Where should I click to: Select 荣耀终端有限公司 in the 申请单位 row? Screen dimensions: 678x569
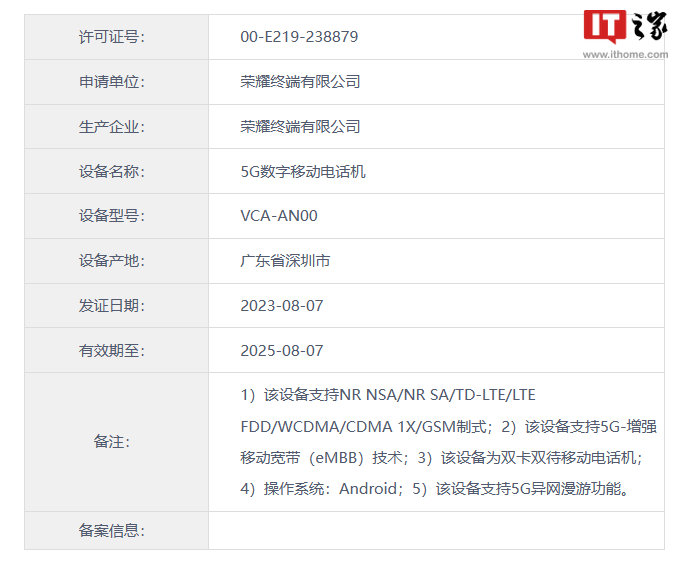301,82
